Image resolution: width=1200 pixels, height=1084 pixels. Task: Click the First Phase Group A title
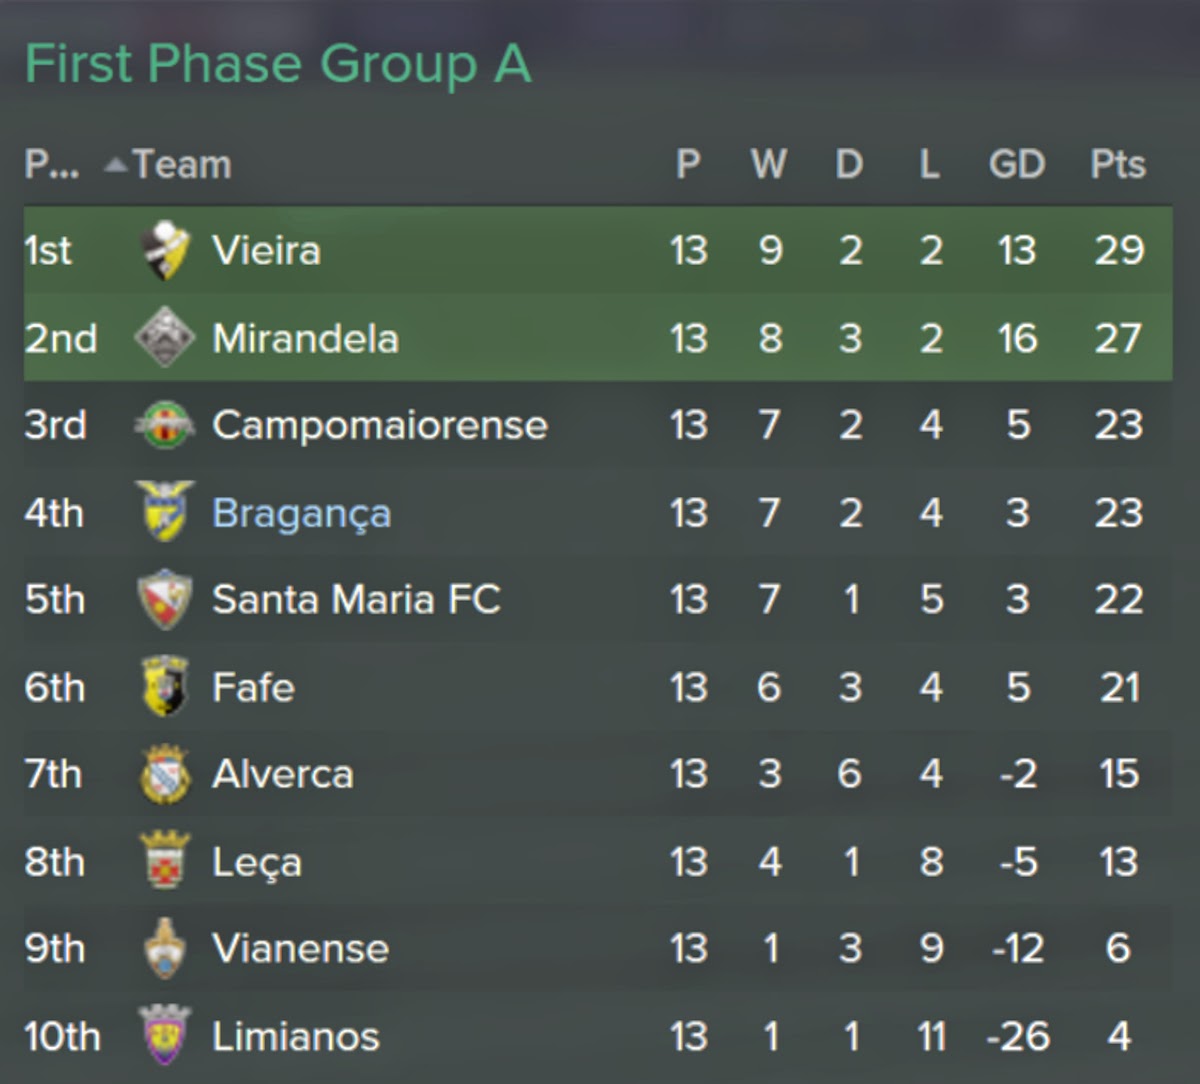(x=278, y=65)
